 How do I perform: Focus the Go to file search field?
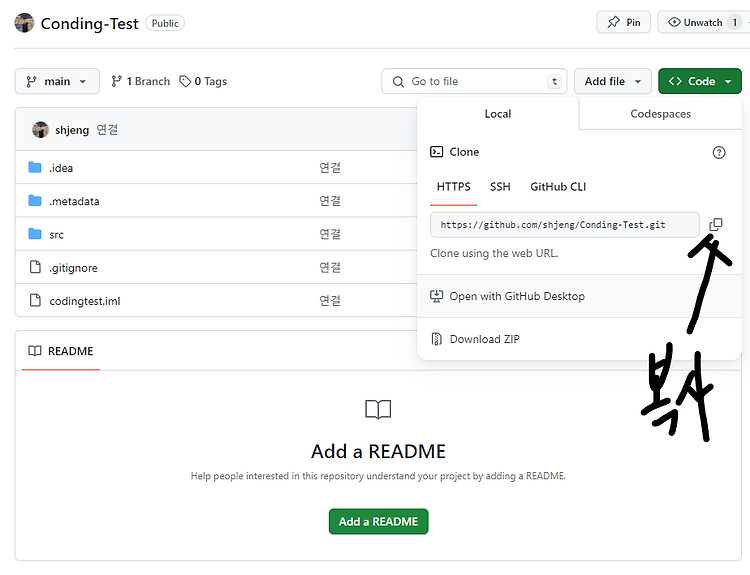(x=474, y=81)
